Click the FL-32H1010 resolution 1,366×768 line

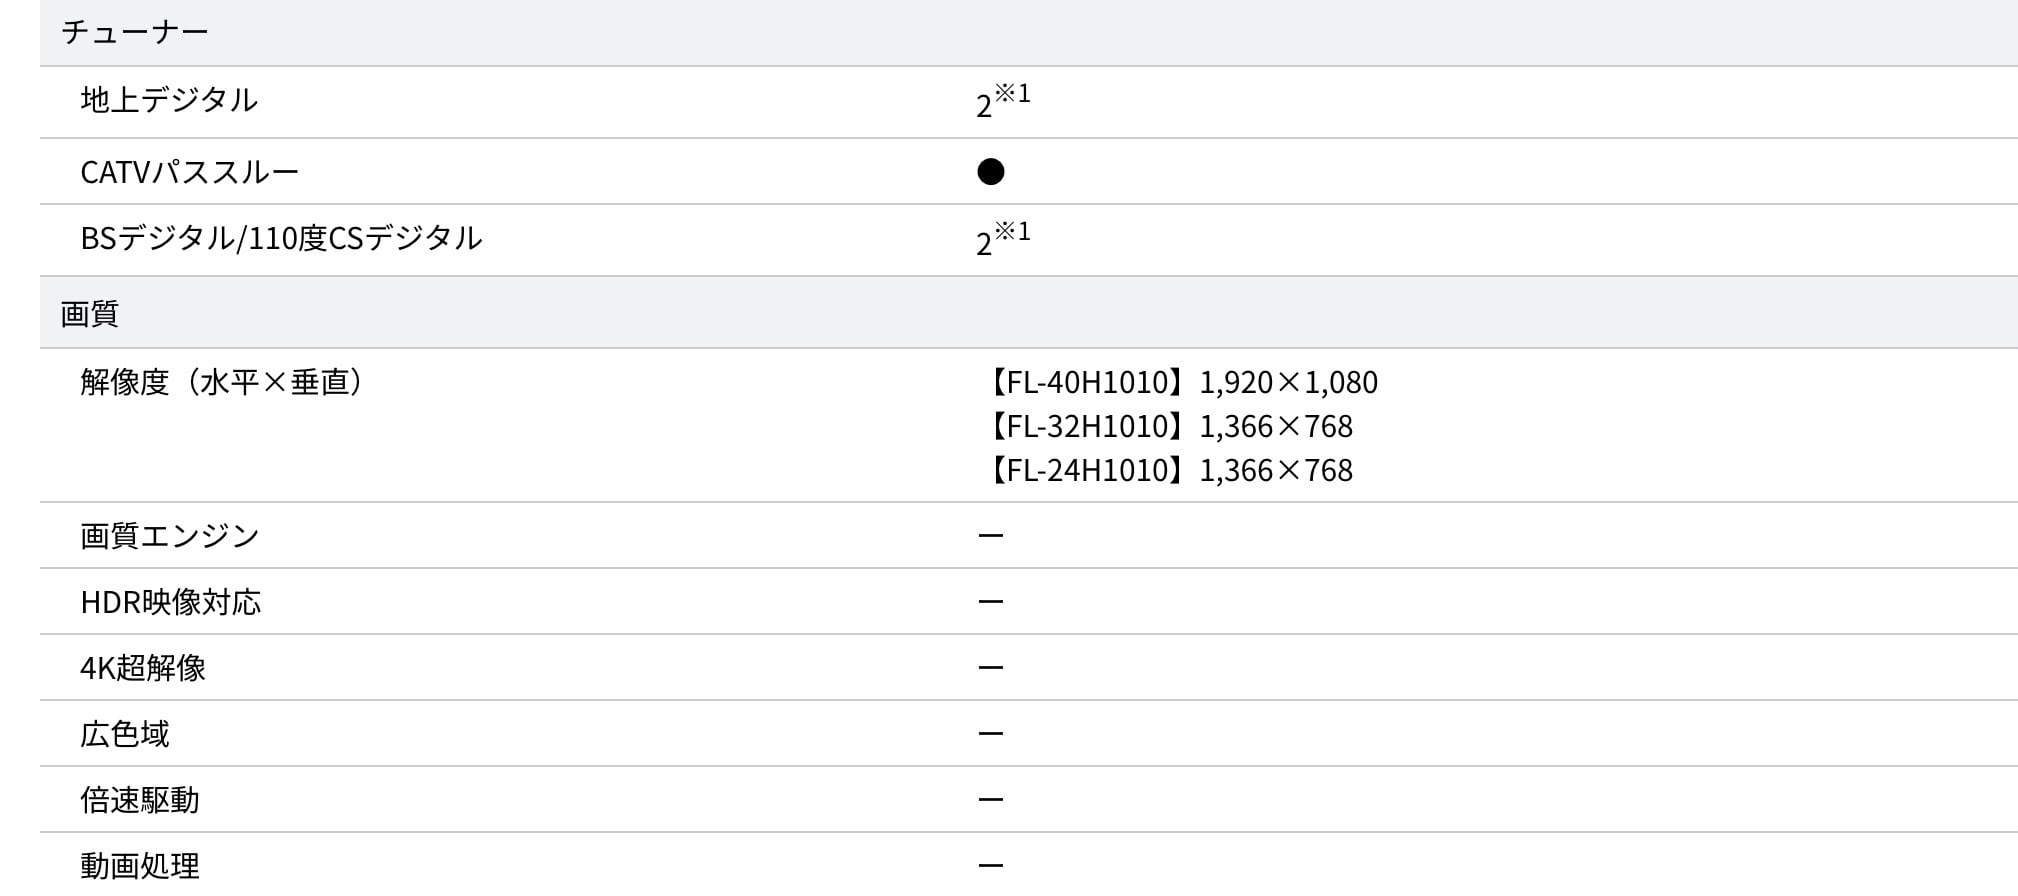coord(1167,426)
